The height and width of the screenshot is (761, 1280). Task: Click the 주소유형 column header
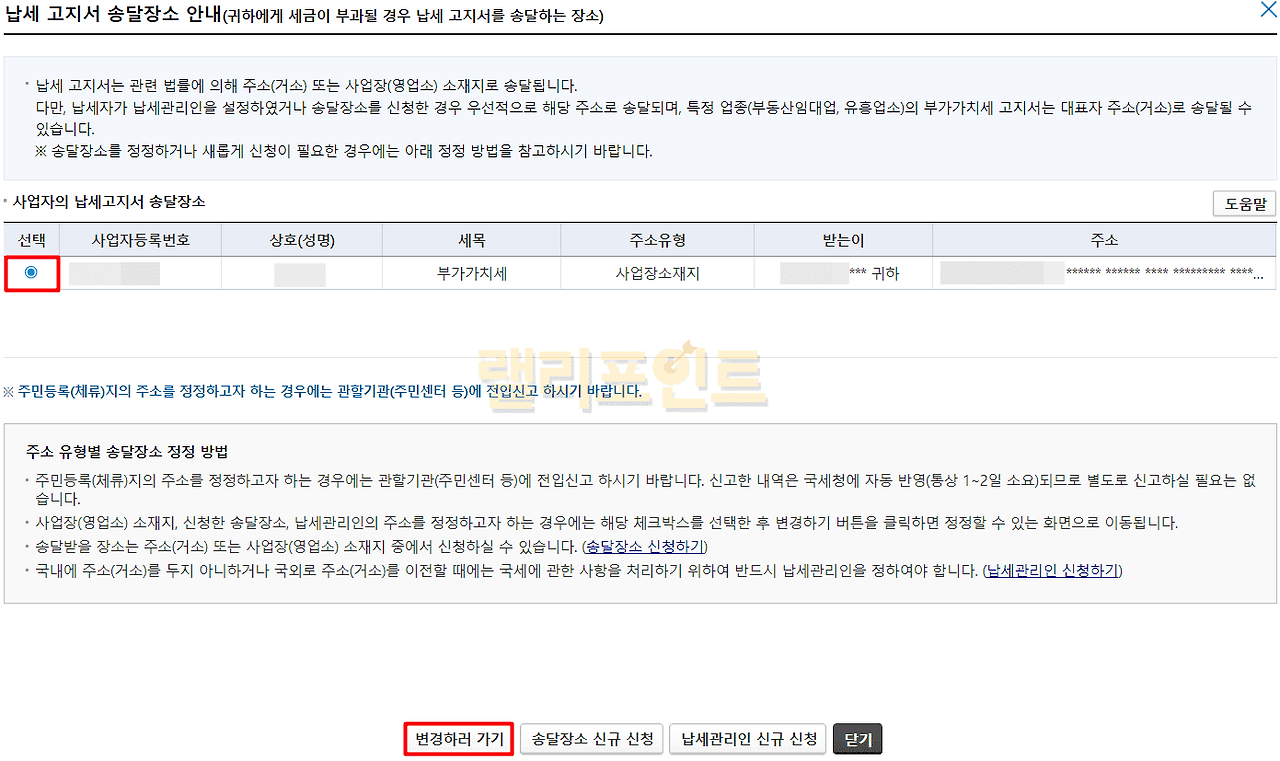point(657,240)
